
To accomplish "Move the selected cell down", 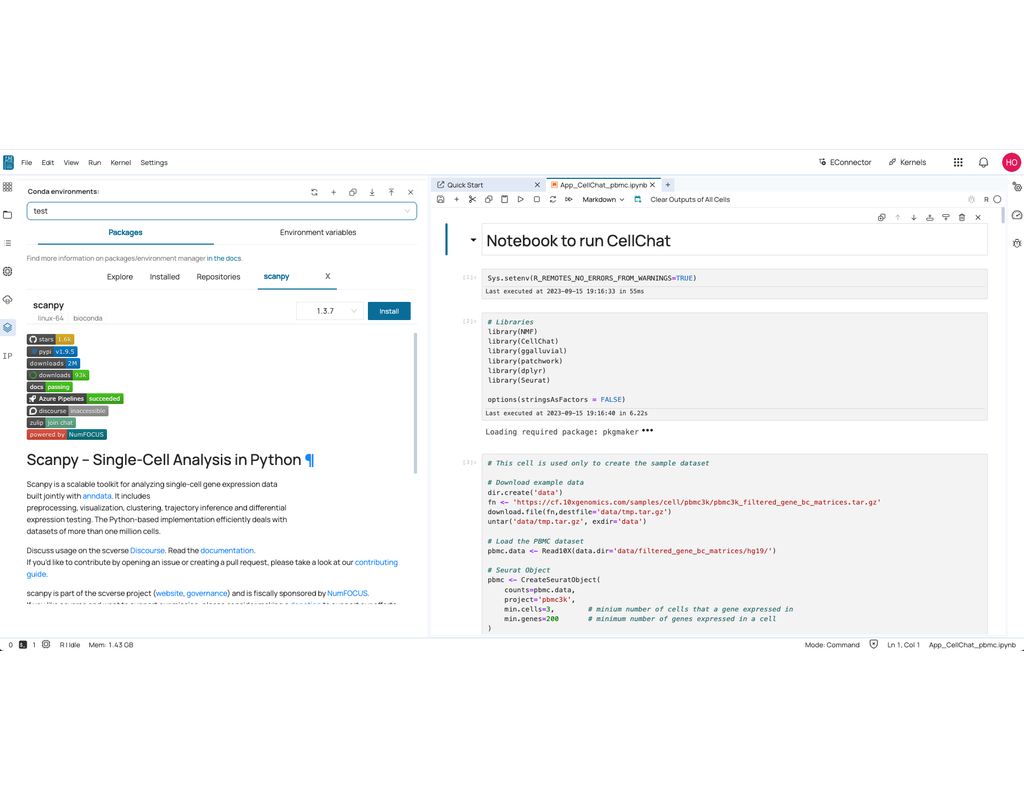I will point(913,217).
